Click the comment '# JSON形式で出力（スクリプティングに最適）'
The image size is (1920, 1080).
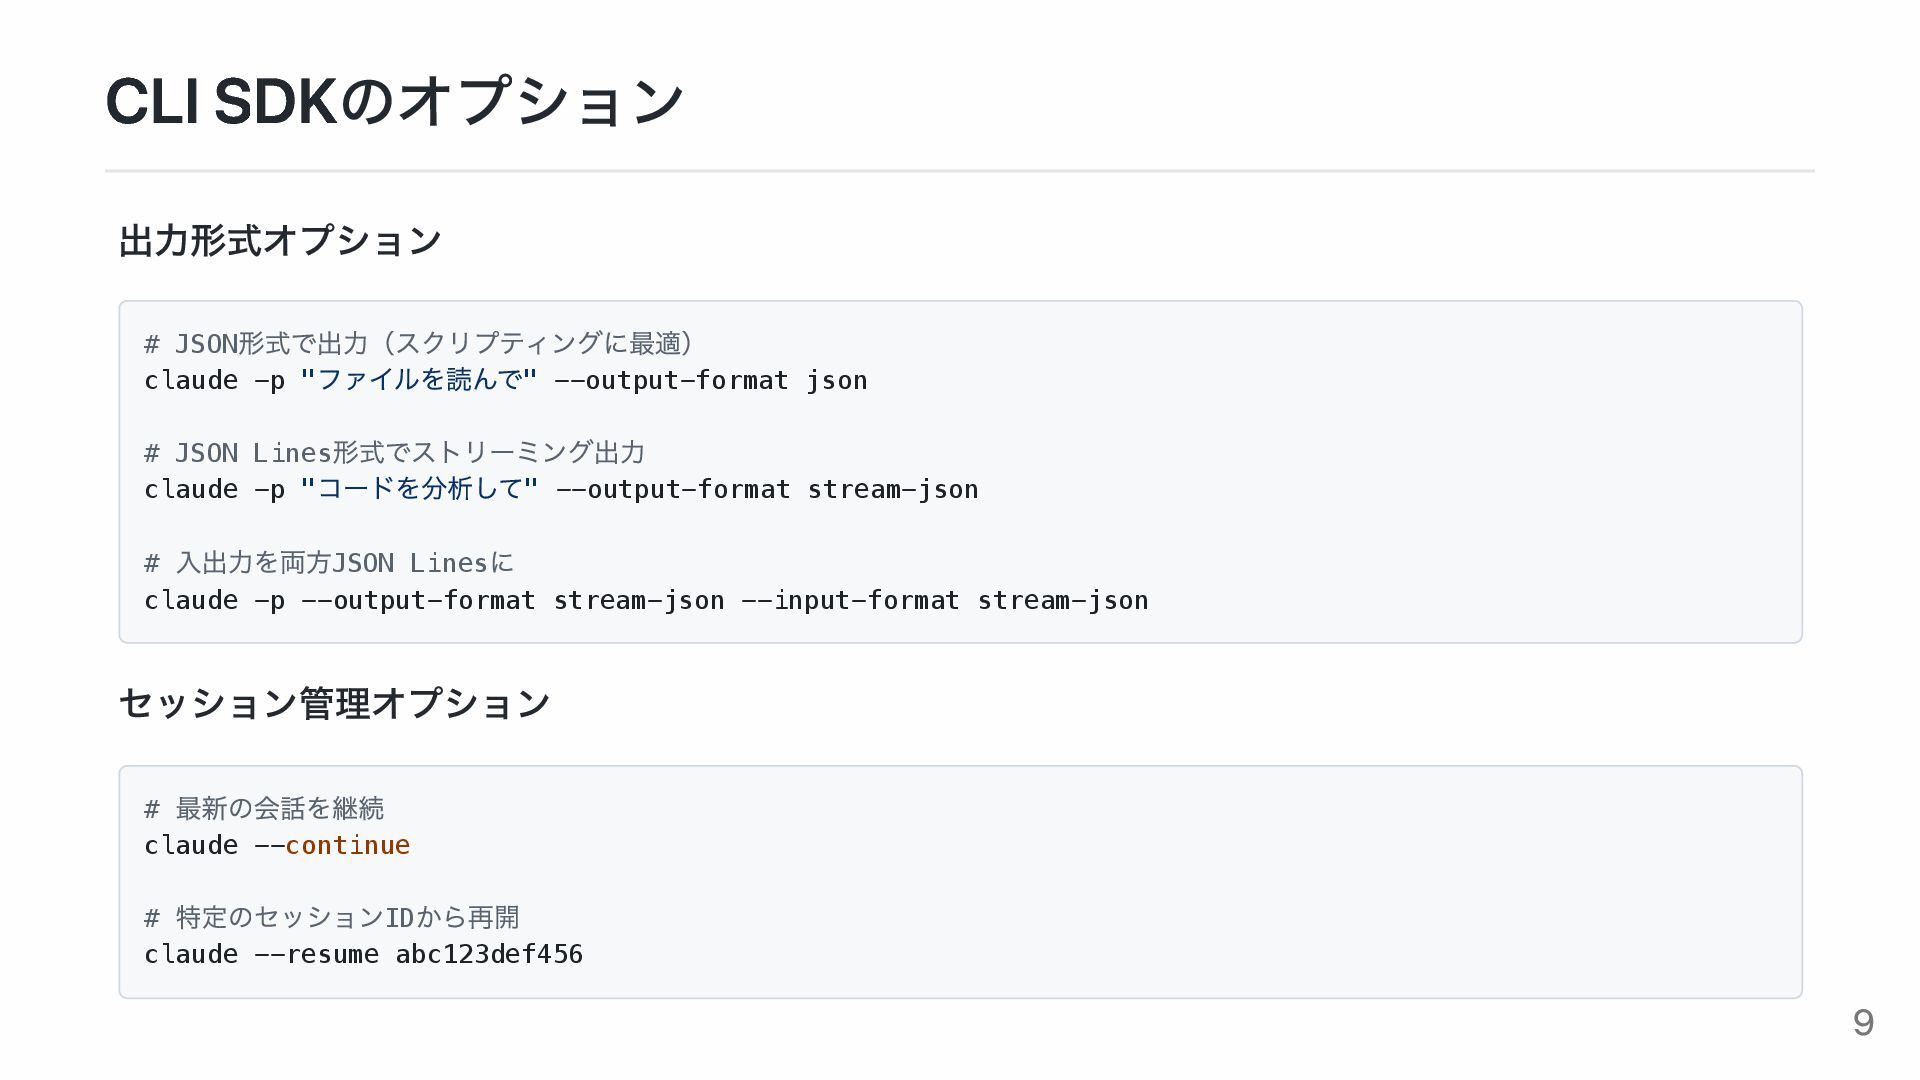(420, 344)
